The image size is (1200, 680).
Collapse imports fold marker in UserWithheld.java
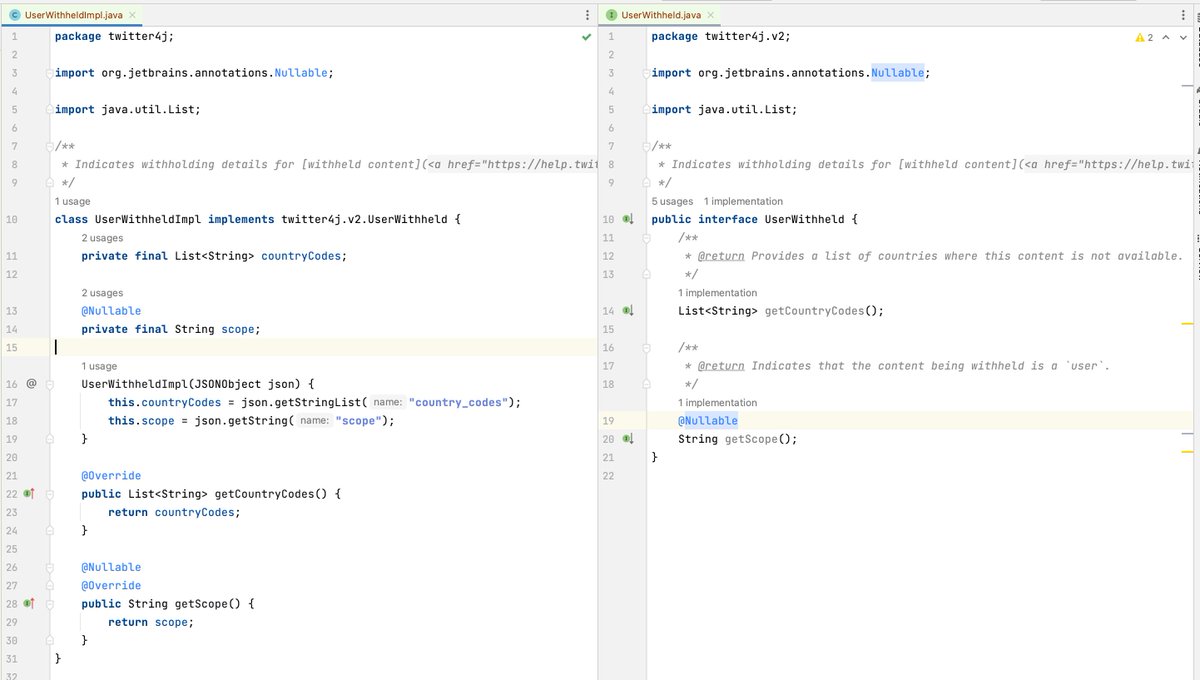pos(645,73)
